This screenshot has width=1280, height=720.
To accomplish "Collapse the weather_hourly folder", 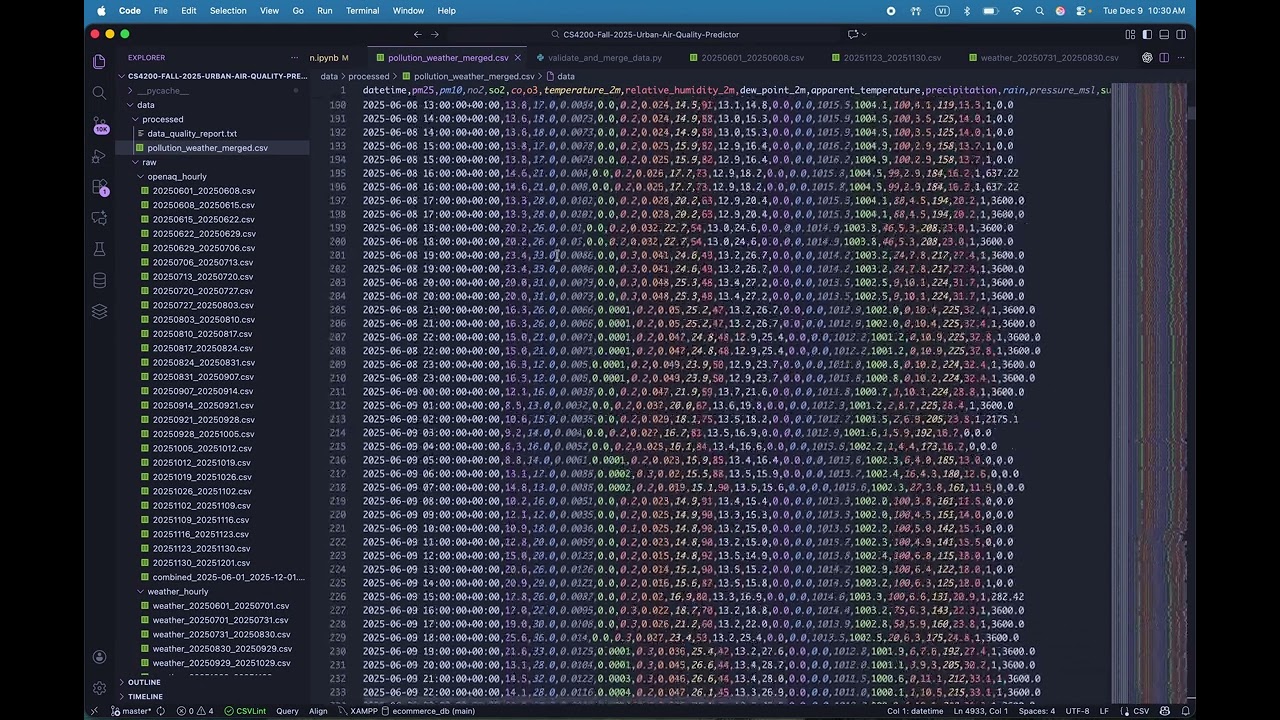I will (x=140, y=591).
